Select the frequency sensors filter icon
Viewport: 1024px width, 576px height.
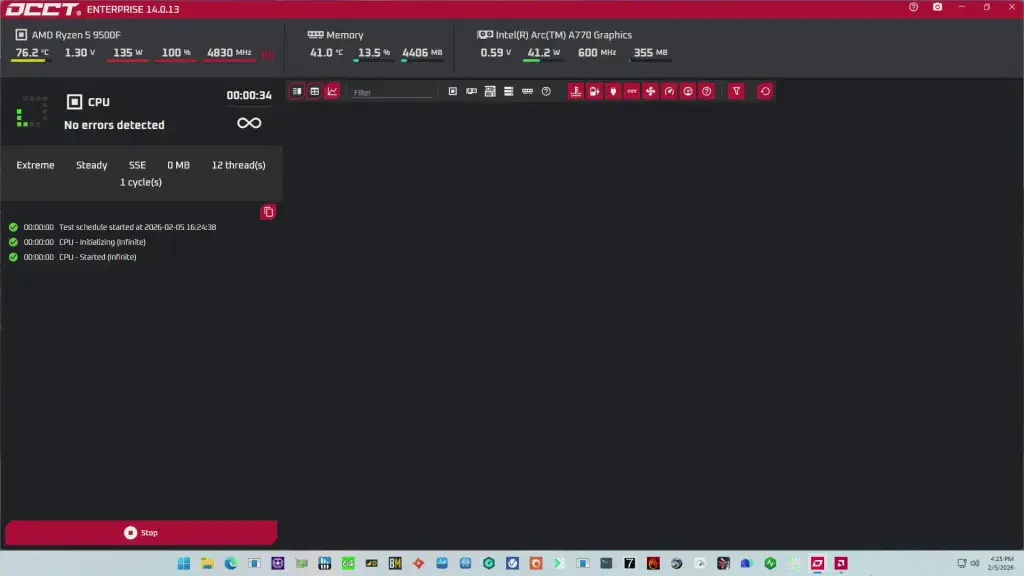tap(633, 91)
